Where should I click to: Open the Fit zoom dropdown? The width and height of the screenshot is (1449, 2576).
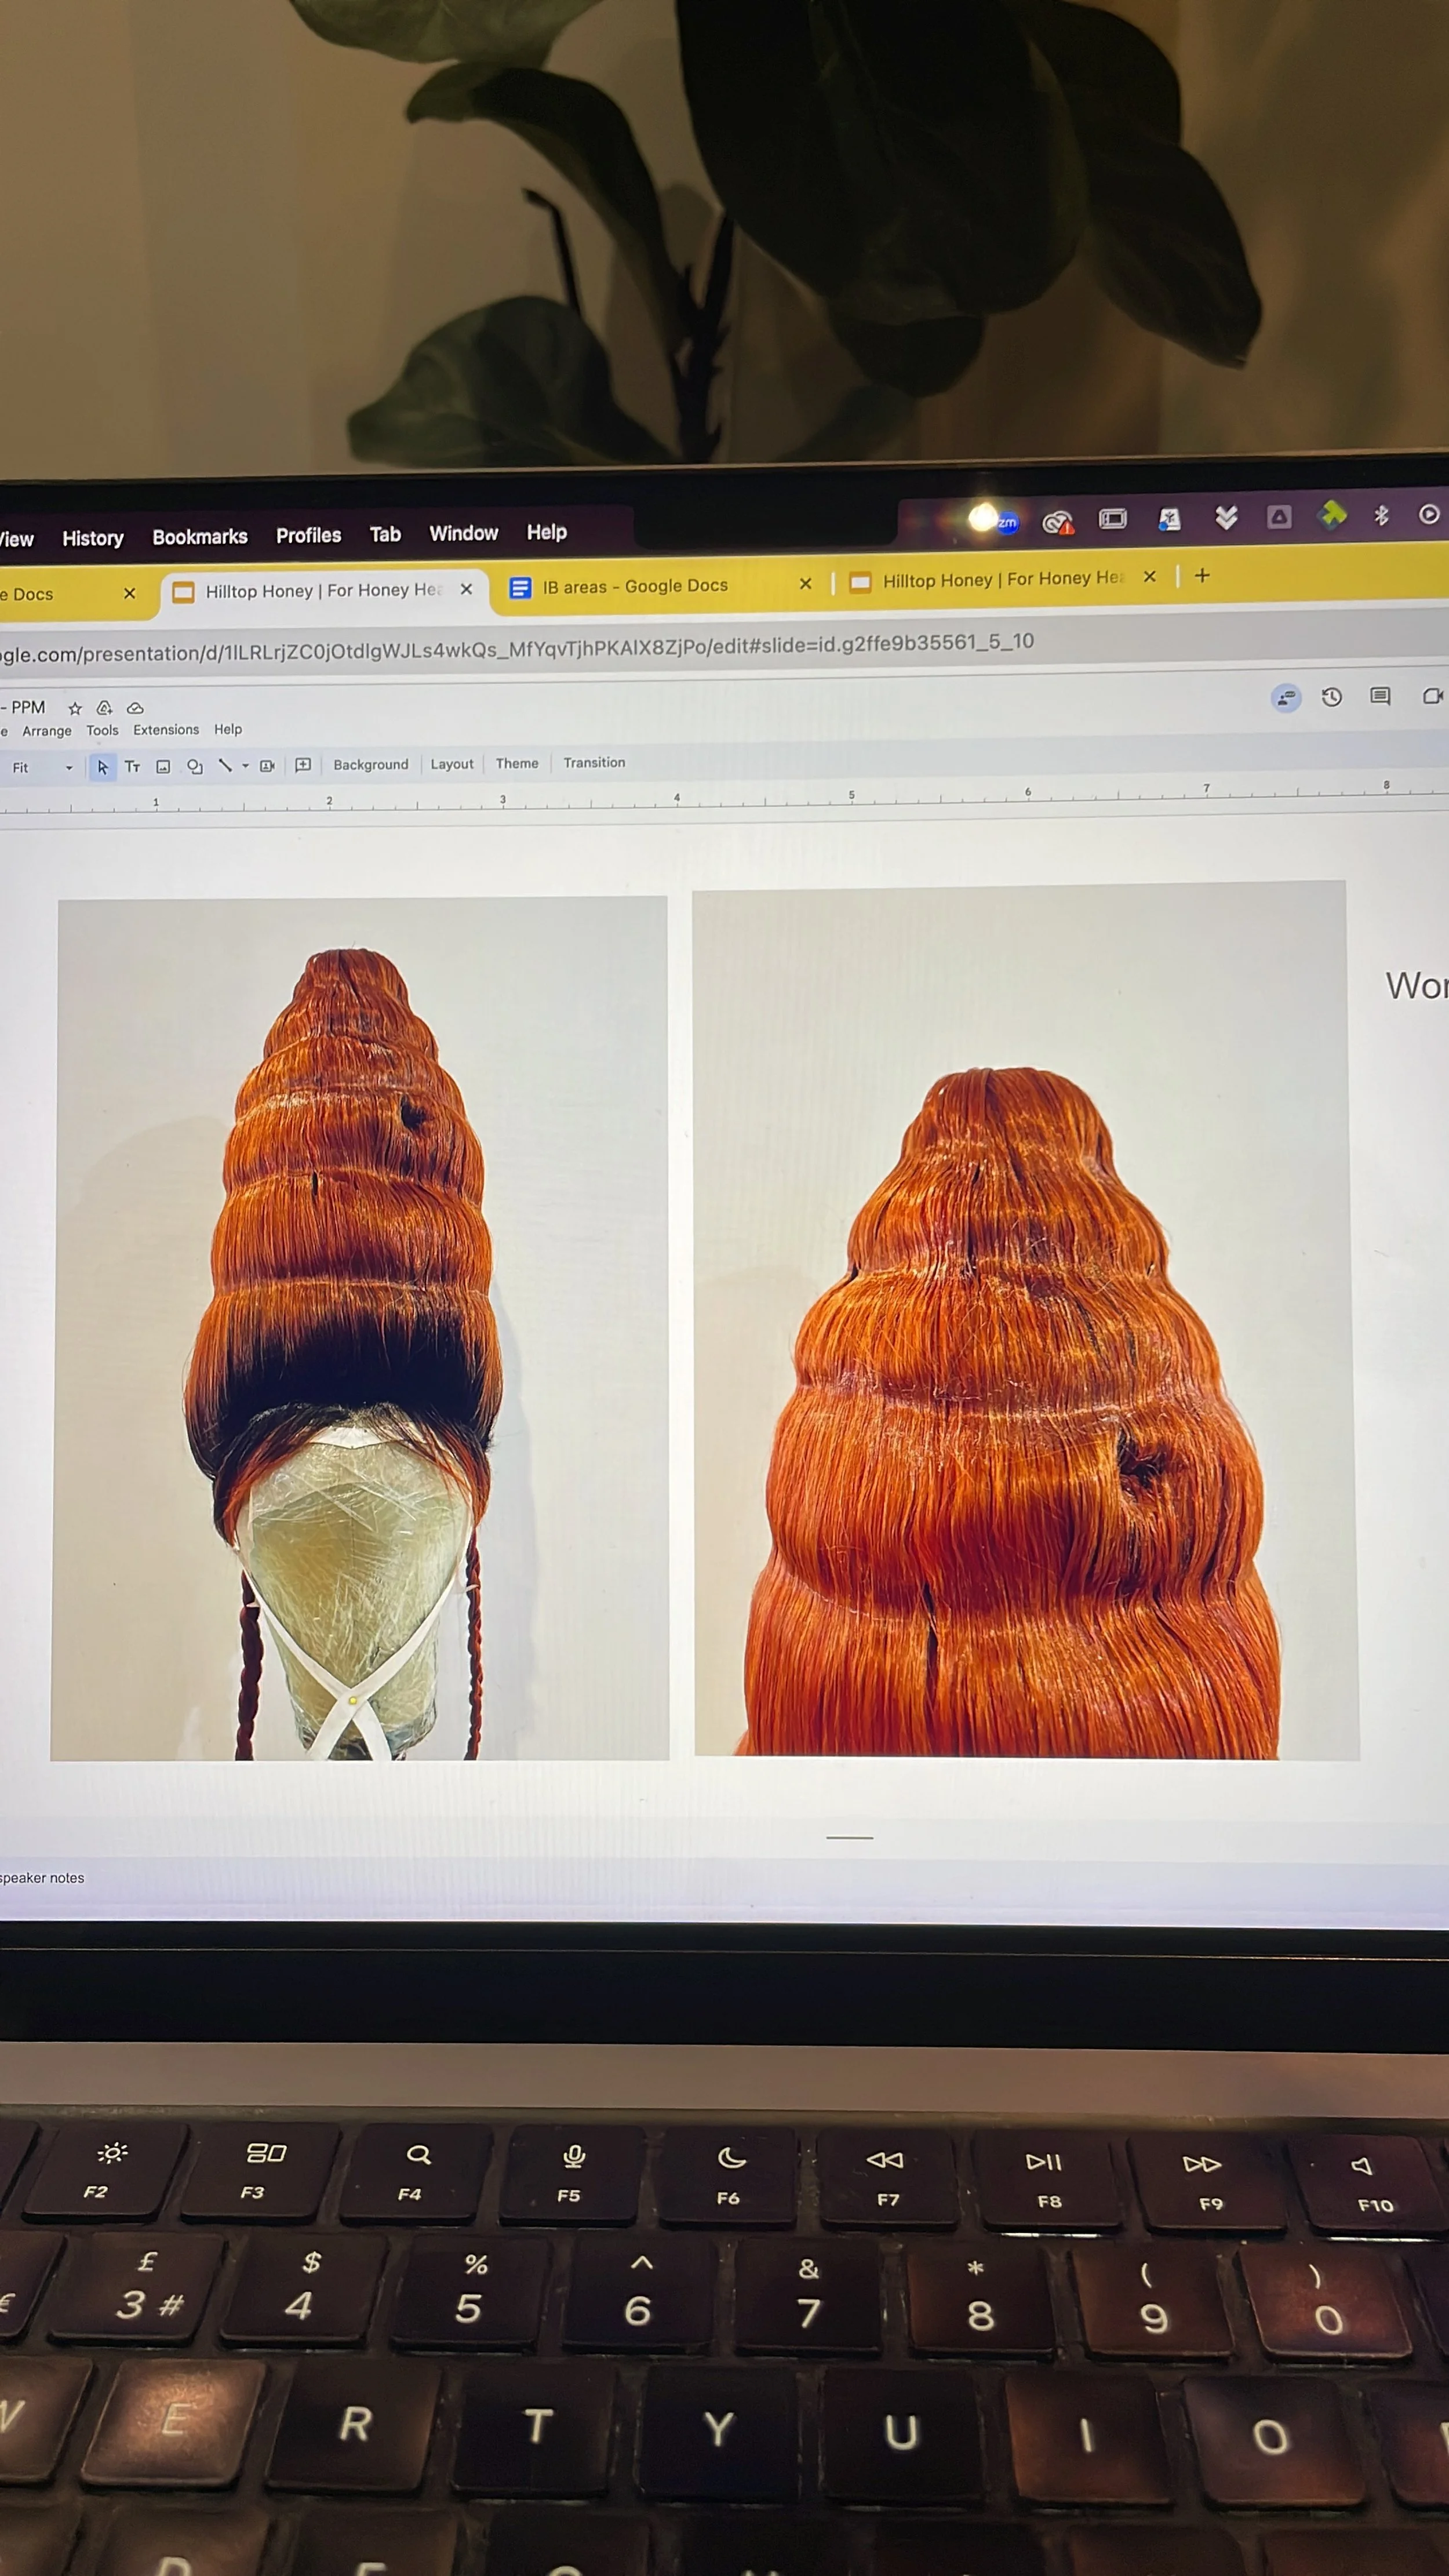(40, 768)
